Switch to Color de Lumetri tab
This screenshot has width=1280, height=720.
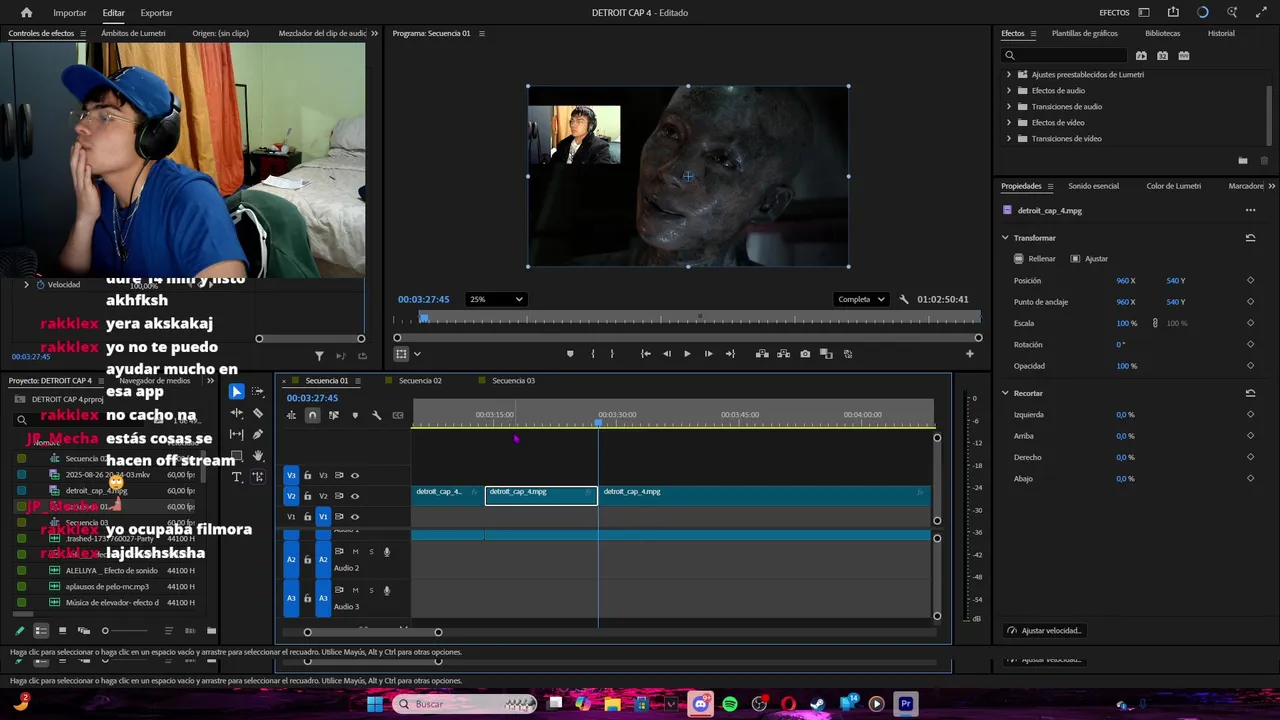coord(1173,186)
